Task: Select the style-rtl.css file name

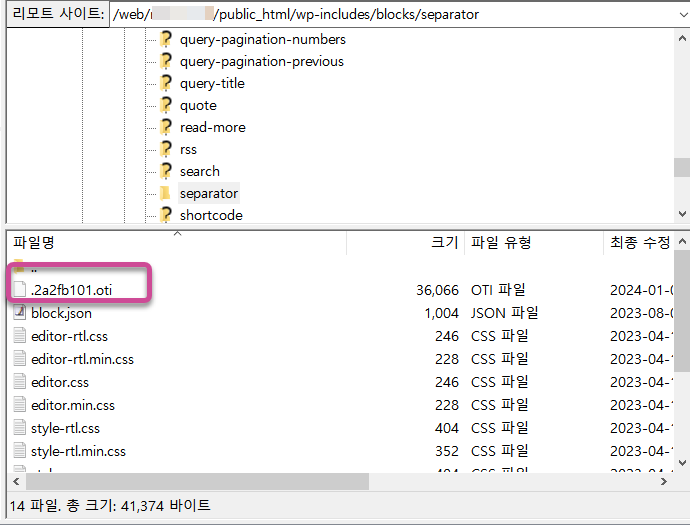Action: click(x=65, y=428)
